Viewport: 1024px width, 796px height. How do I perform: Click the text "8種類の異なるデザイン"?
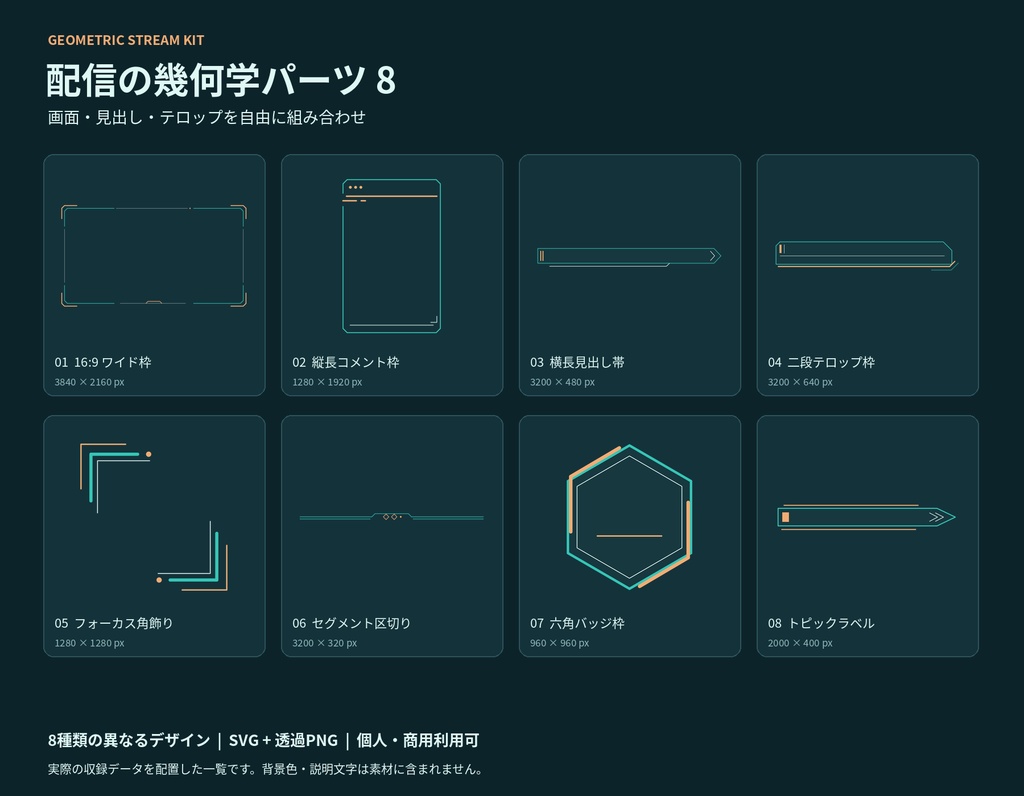[x=129, y=740]
